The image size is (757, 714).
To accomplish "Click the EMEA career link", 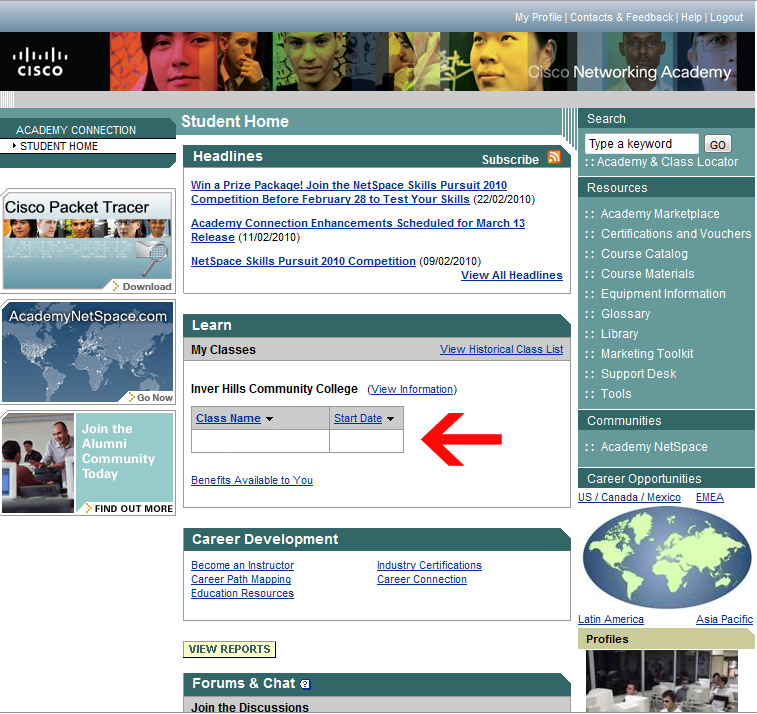I will point(710,497).
